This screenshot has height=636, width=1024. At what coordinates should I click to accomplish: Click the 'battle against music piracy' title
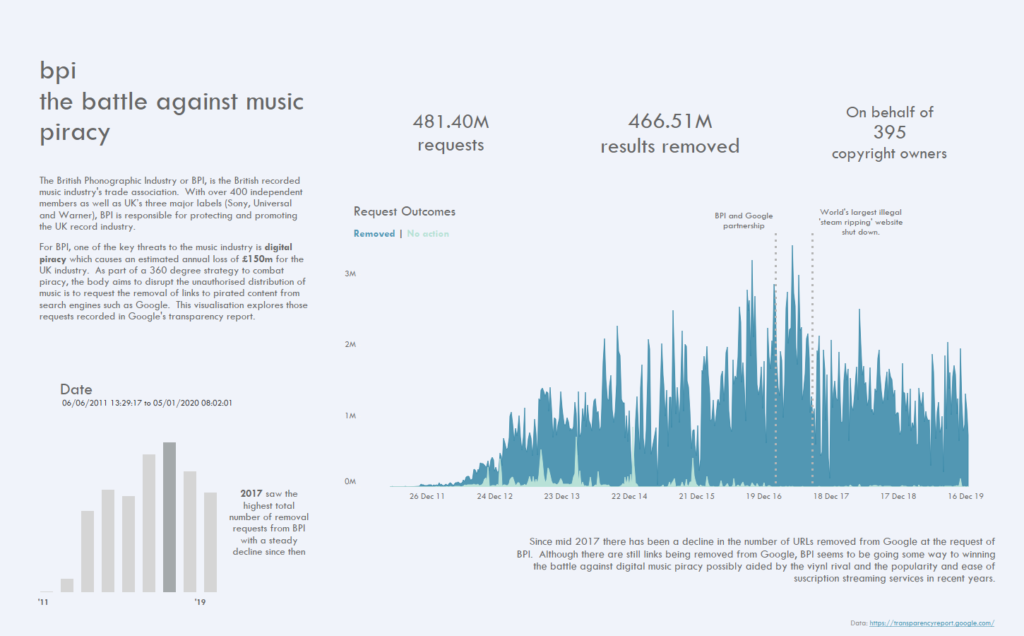[x=172, y=116]
